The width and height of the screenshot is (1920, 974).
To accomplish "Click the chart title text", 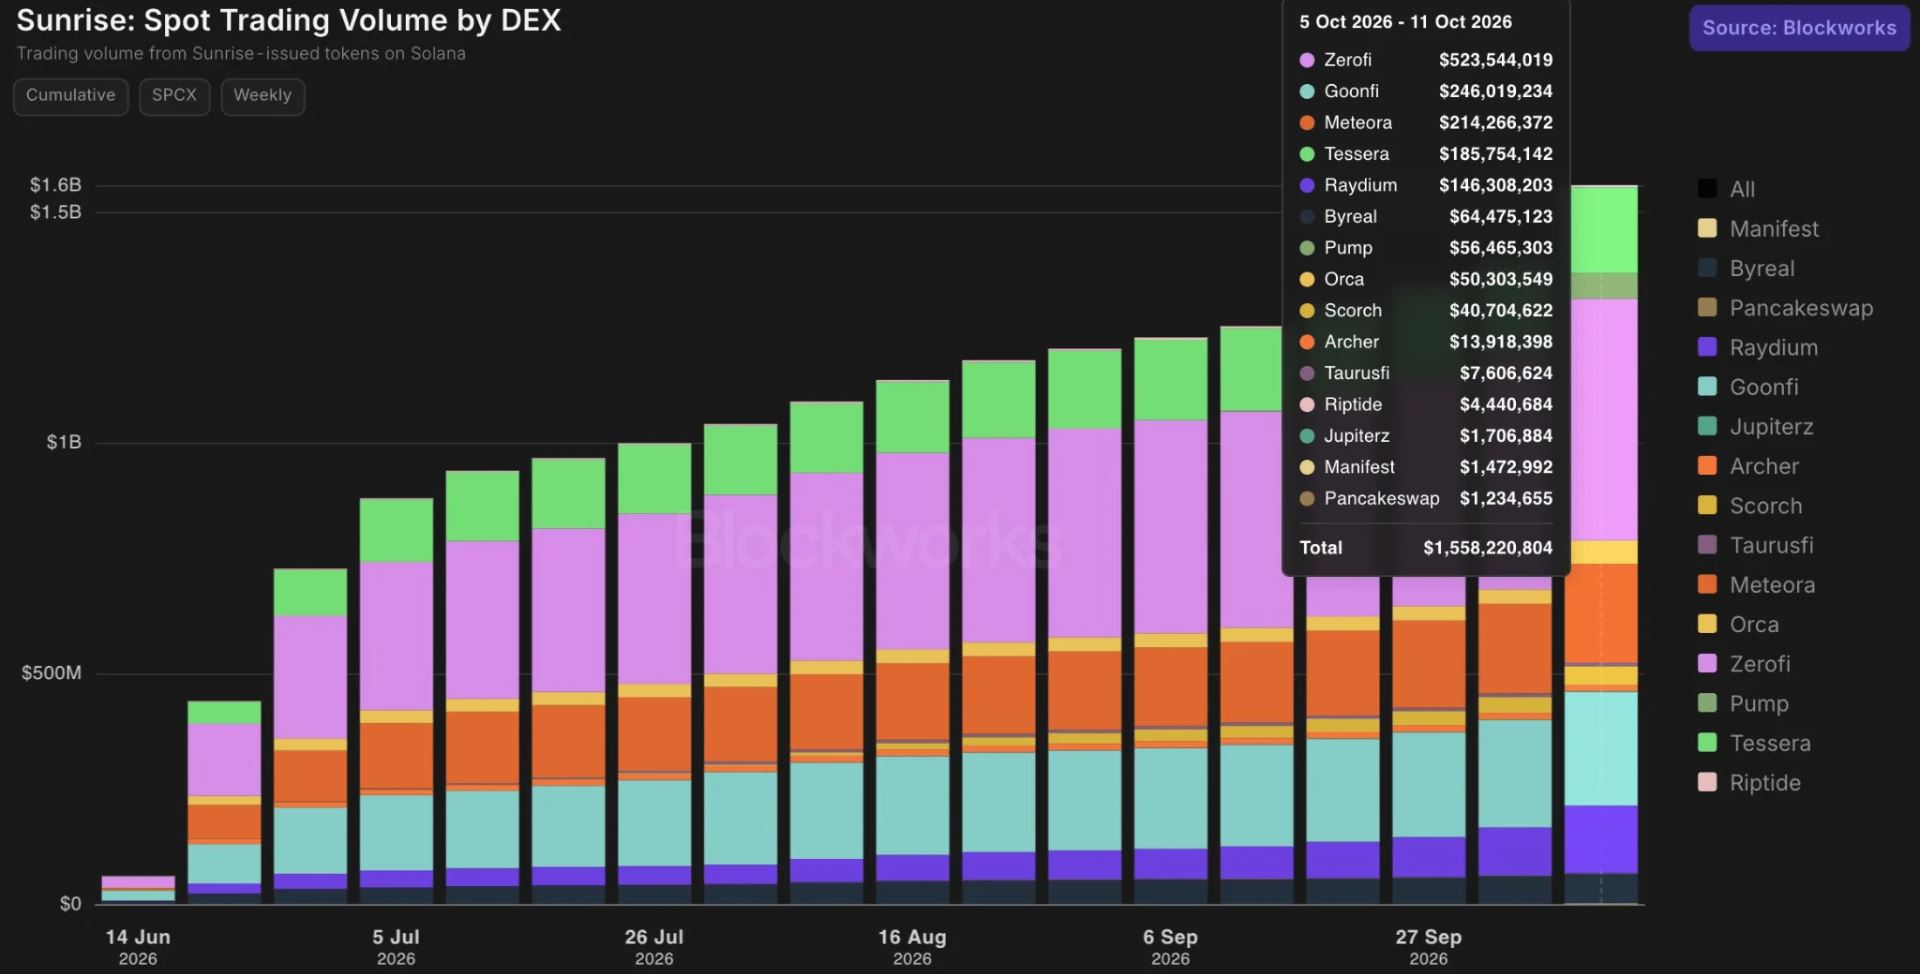I will coord(289,20).
